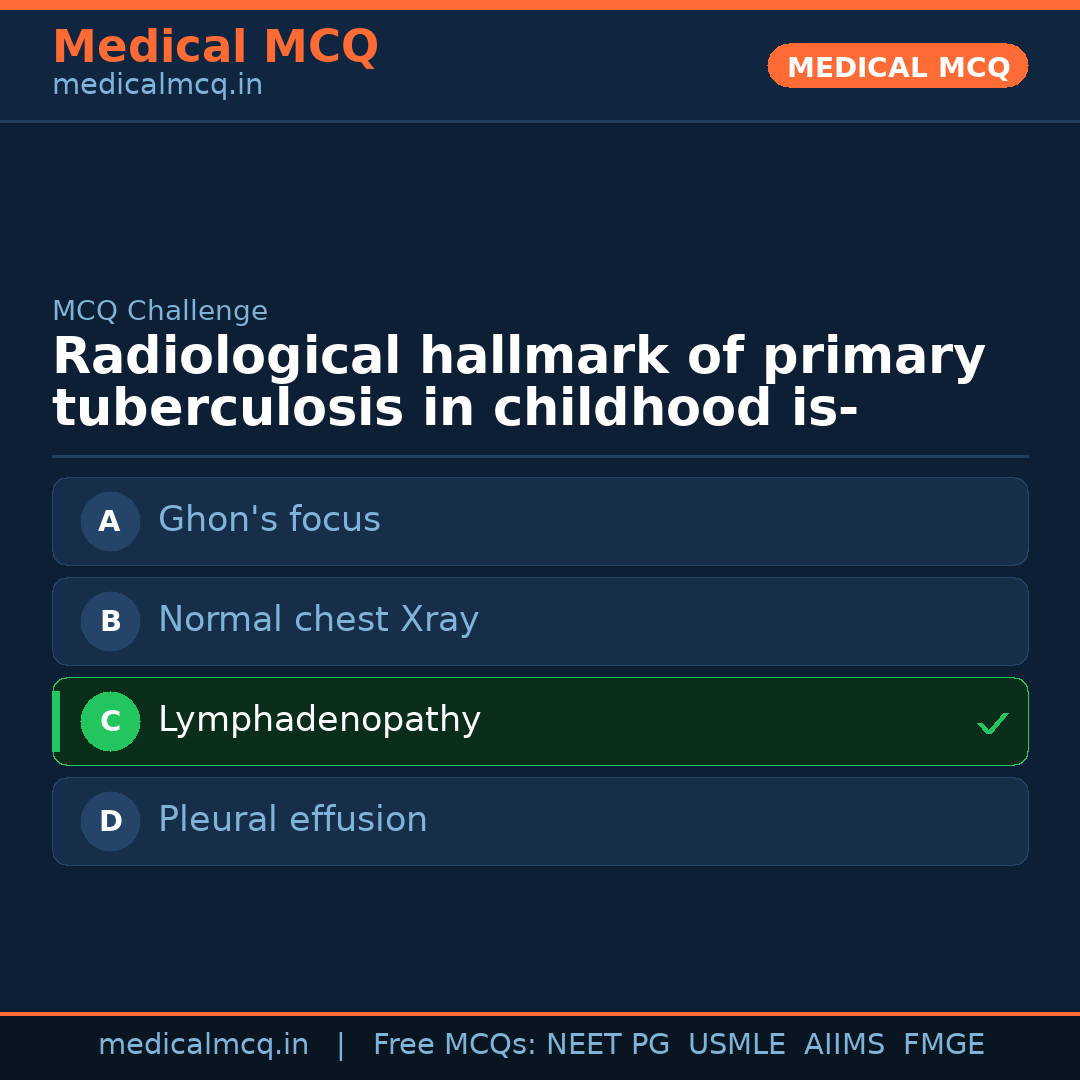
Task: Click the tuberculosis question heading text
Action: pyautogui.click(x=518, y=383)
